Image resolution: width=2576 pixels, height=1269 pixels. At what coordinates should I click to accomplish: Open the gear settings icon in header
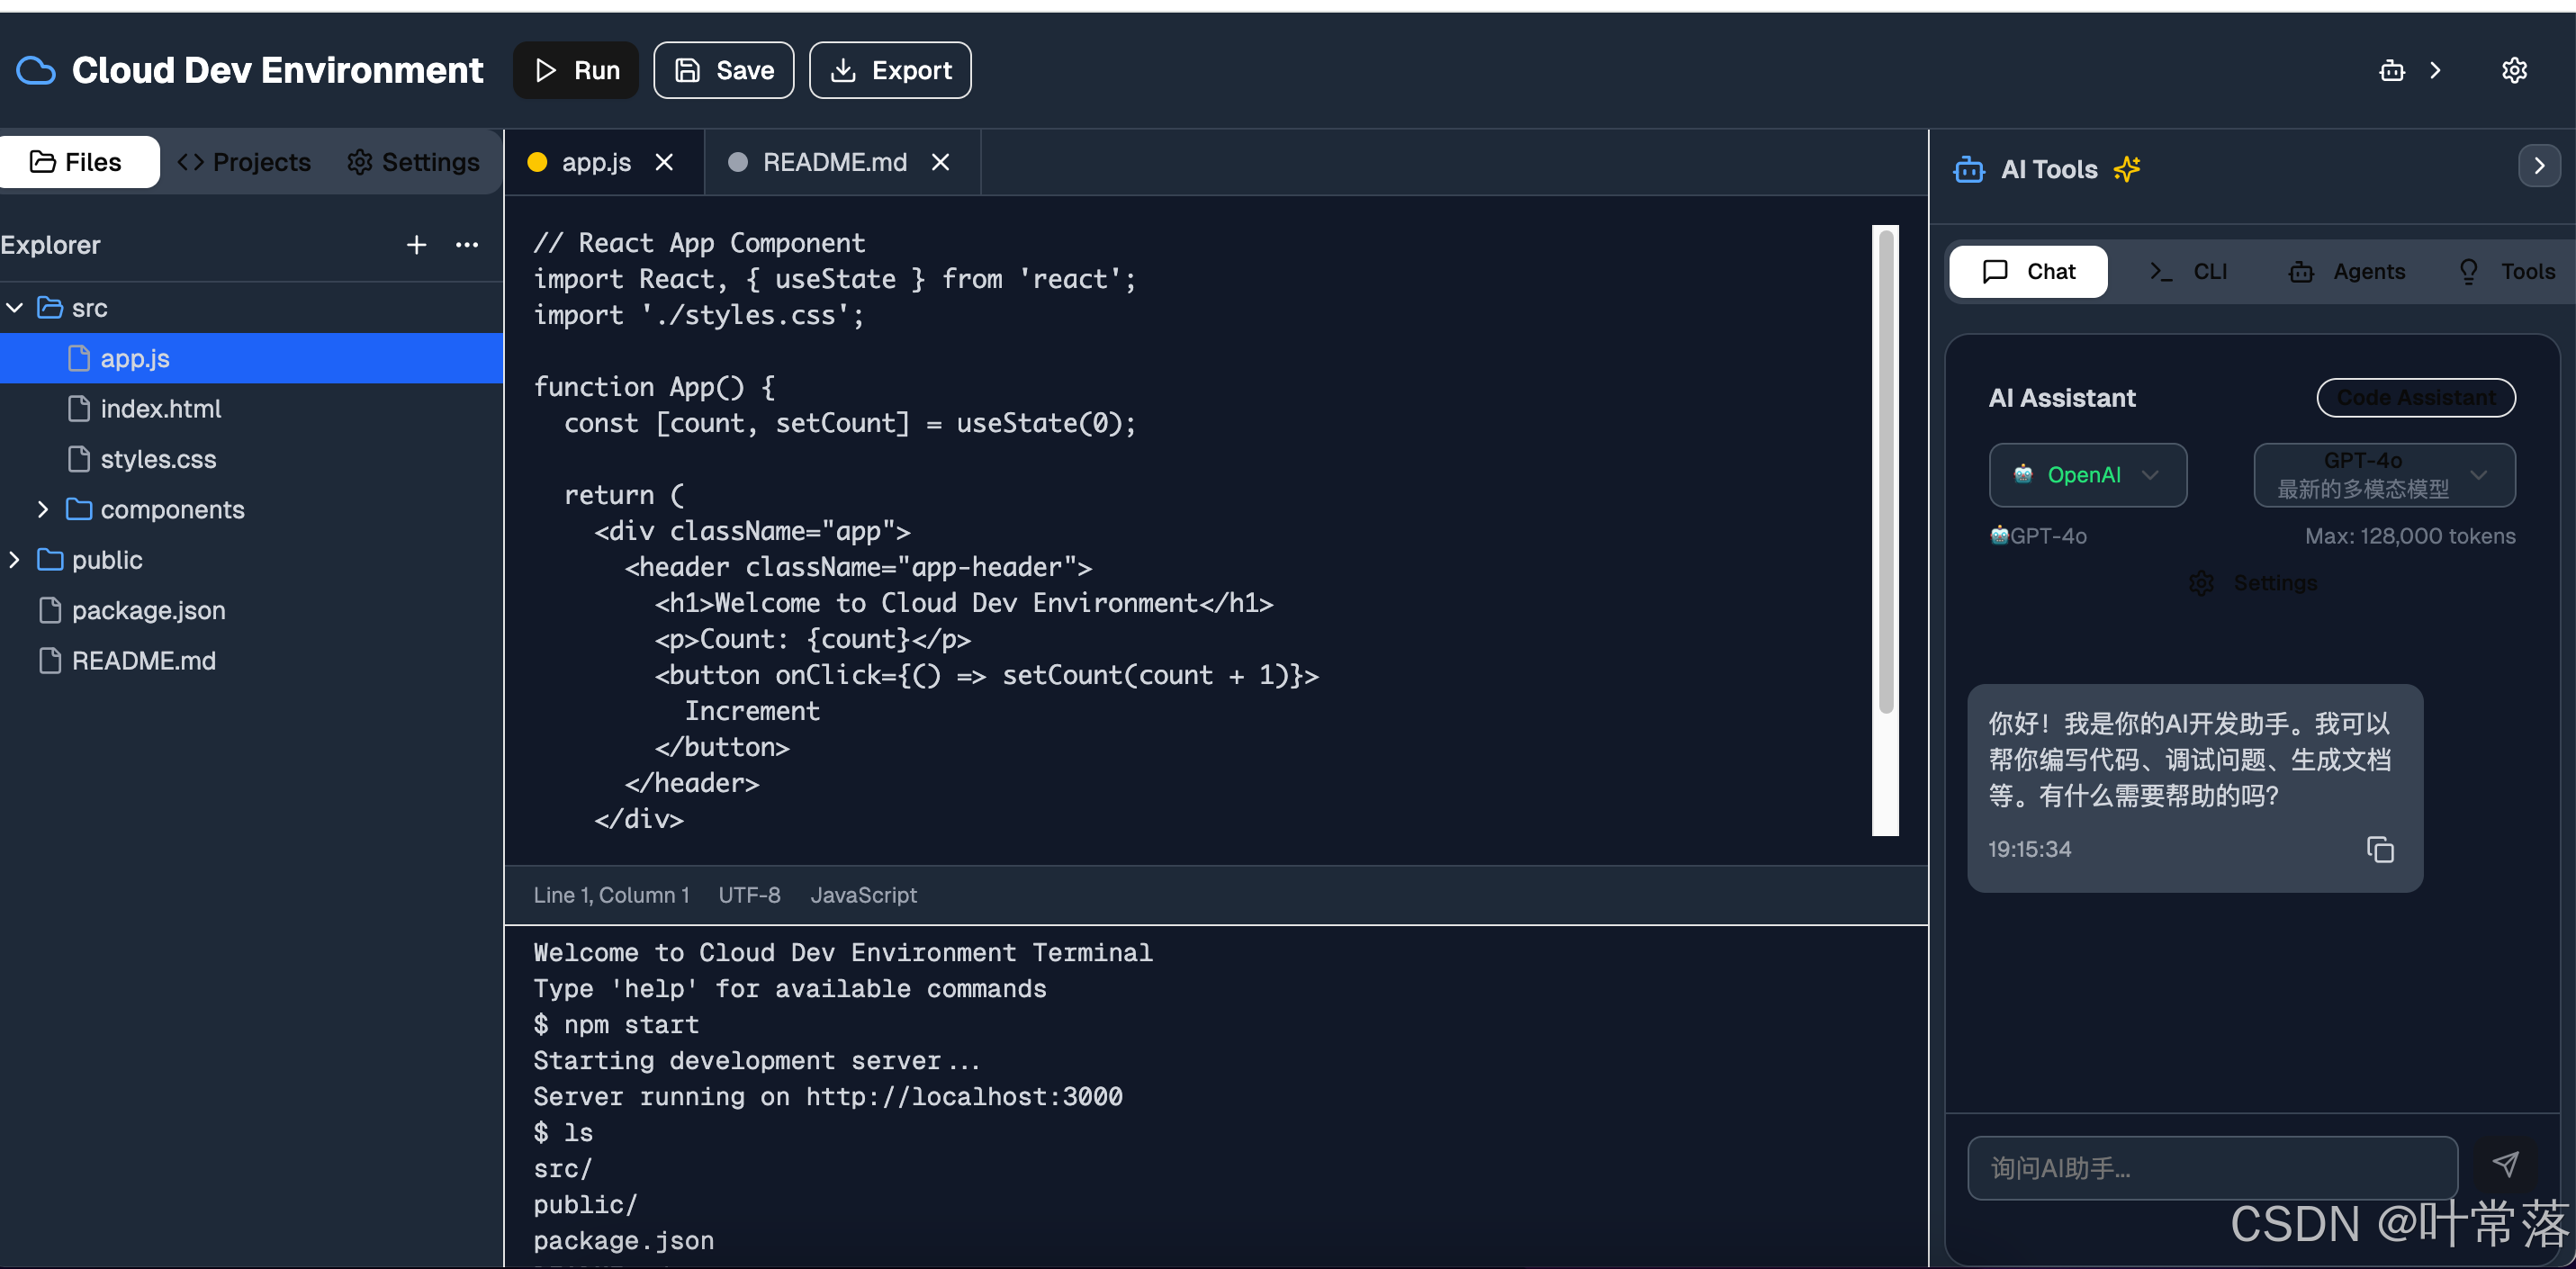(2514, 70)
